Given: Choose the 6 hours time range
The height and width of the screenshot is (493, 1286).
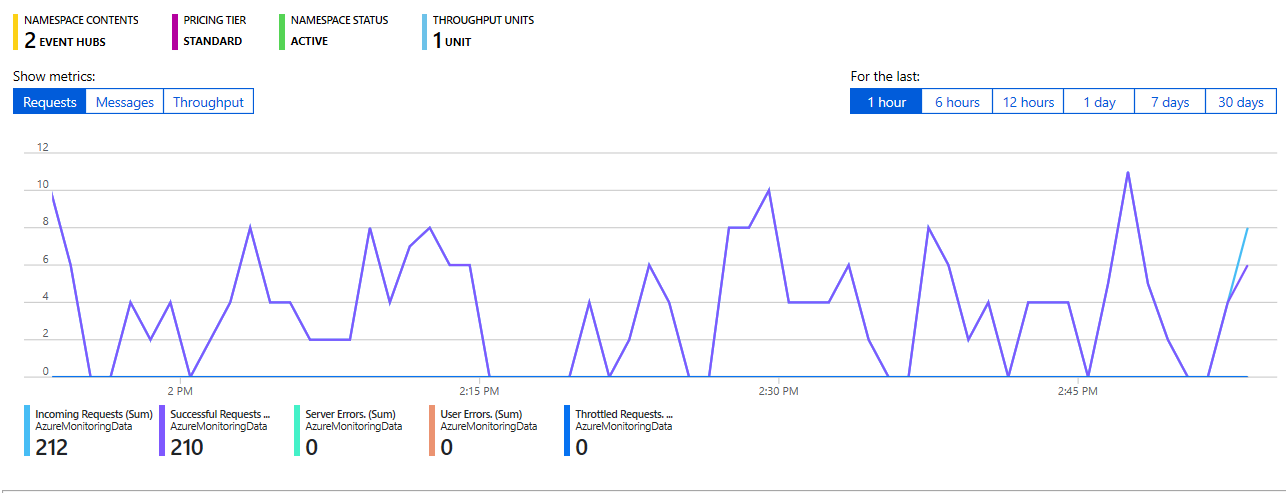Looking at the screenshot, I should coord(957,102).
